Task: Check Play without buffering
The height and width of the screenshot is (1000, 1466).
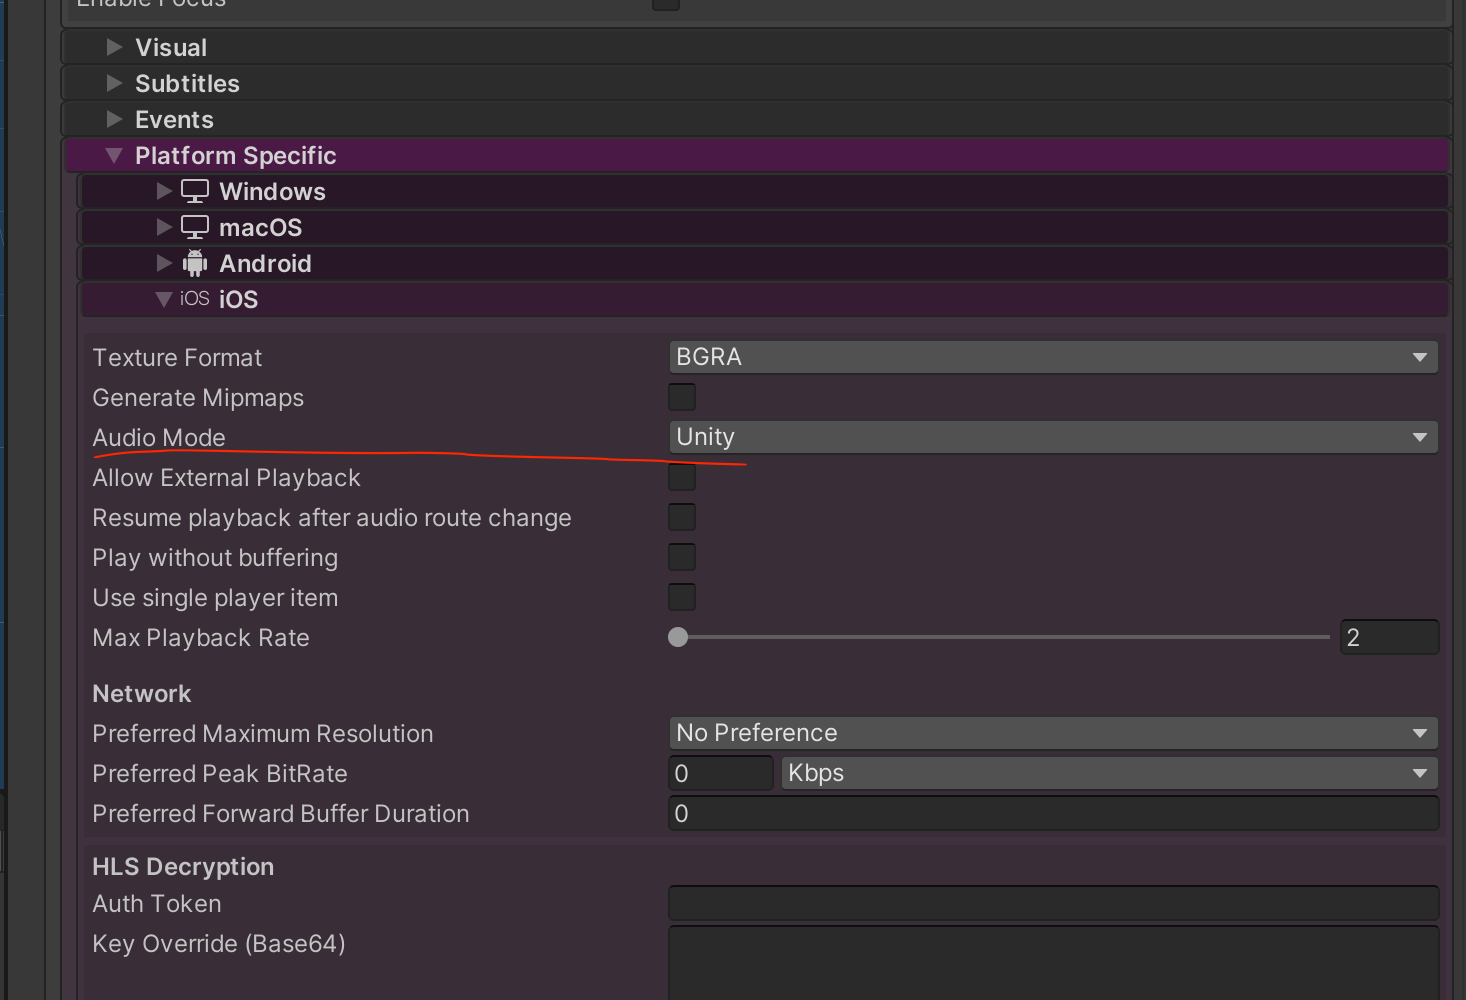Action: (681, 557)
